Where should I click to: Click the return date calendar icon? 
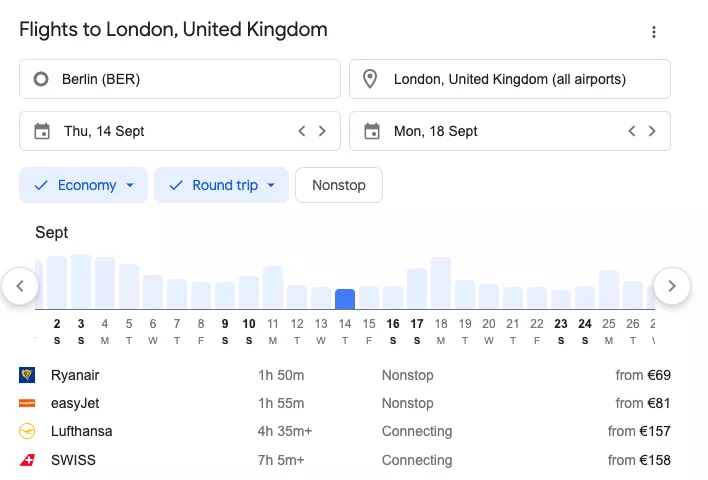[372, 131]
